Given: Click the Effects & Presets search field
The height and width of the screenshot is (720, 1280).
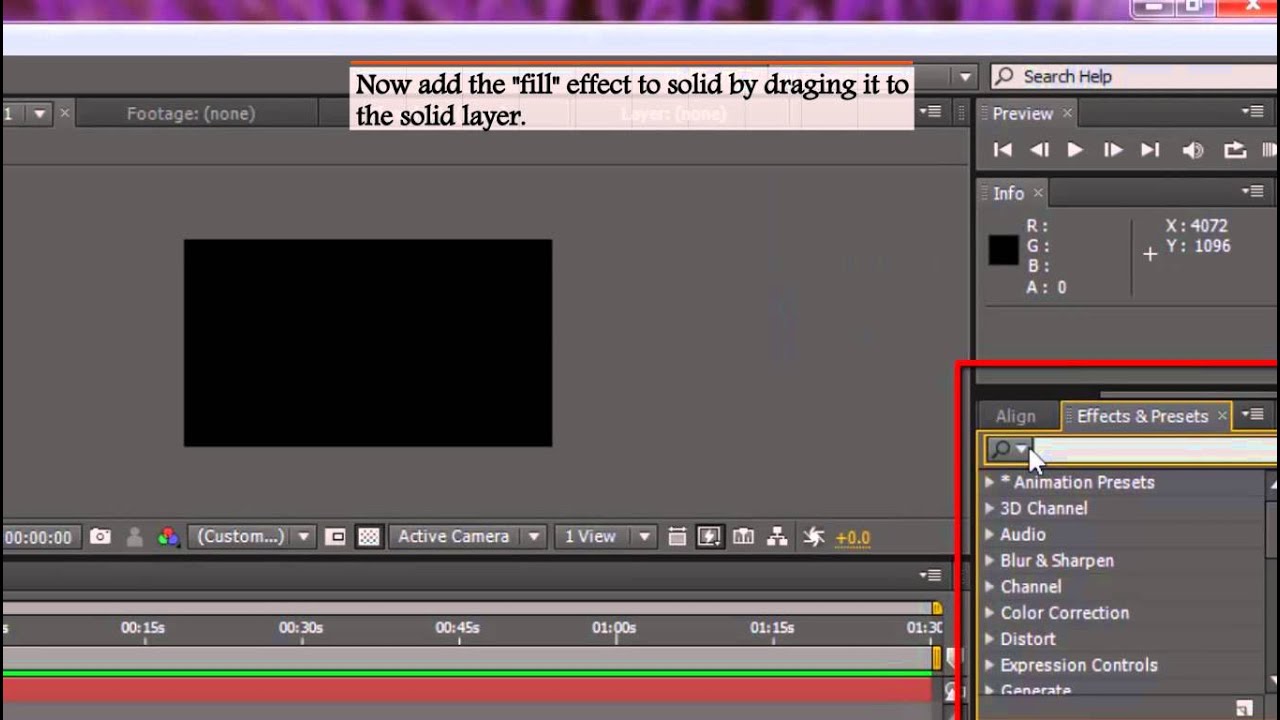Looking at the screenshot, I should (1155, 450).
